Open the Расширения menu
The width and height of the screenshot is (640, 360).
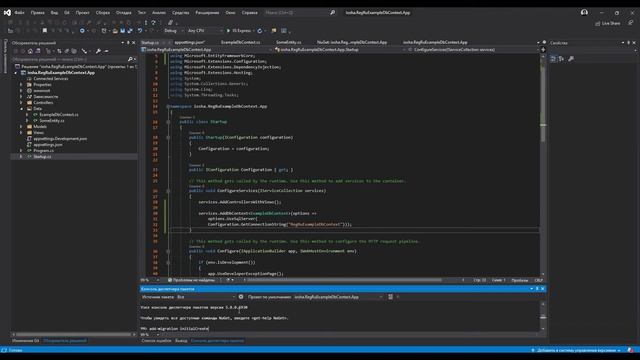207,13
